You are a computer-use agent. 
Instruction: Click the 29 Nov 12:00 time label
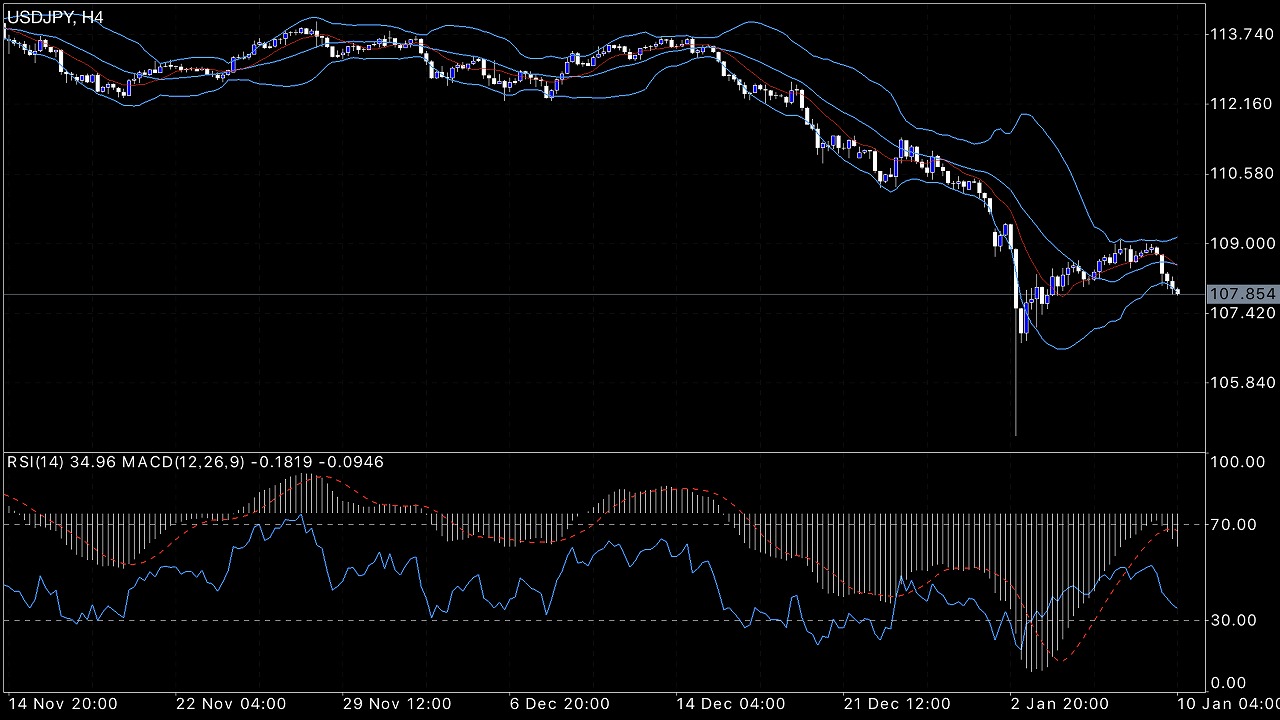399,704
